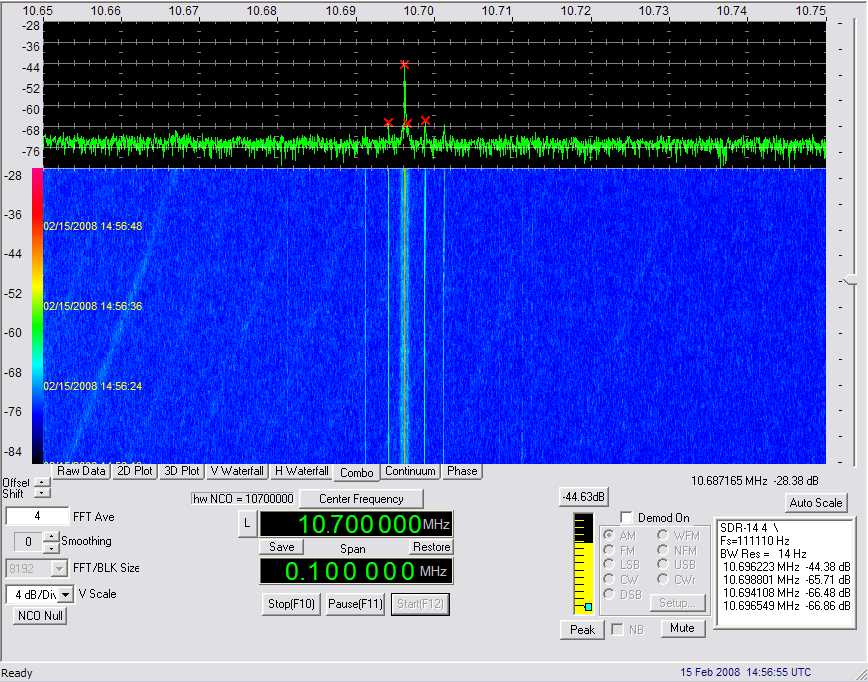
Task: Click the Save span button
Action: point(281,547)
